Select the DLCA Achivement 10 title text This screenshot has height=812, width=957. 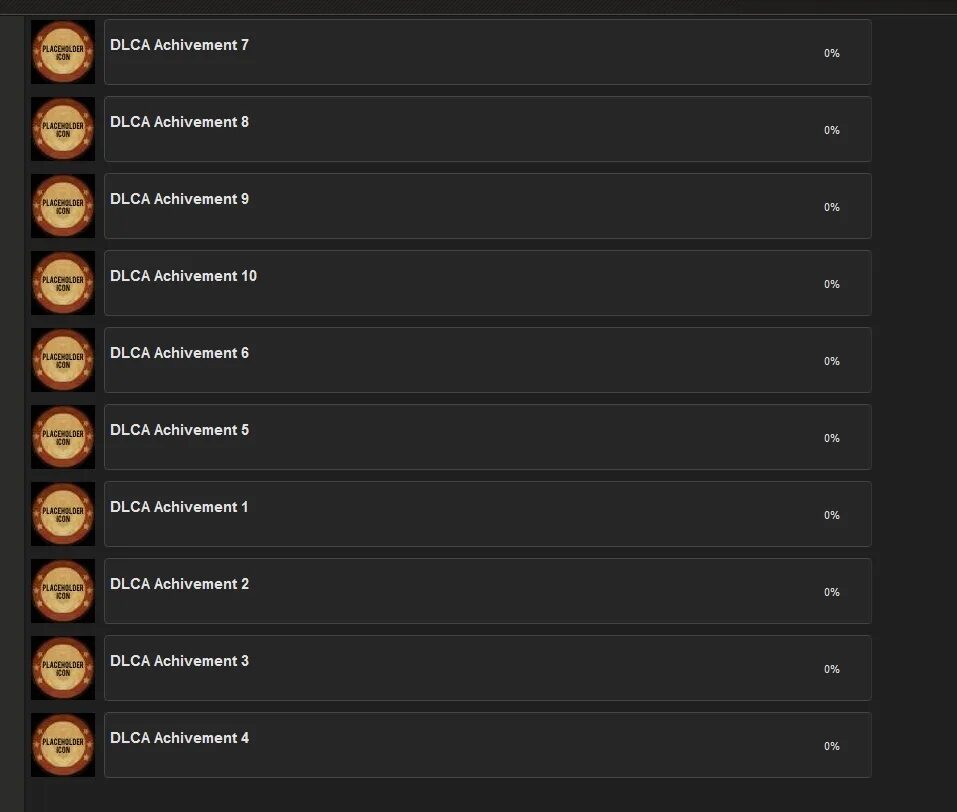click(x=184, y=276)
